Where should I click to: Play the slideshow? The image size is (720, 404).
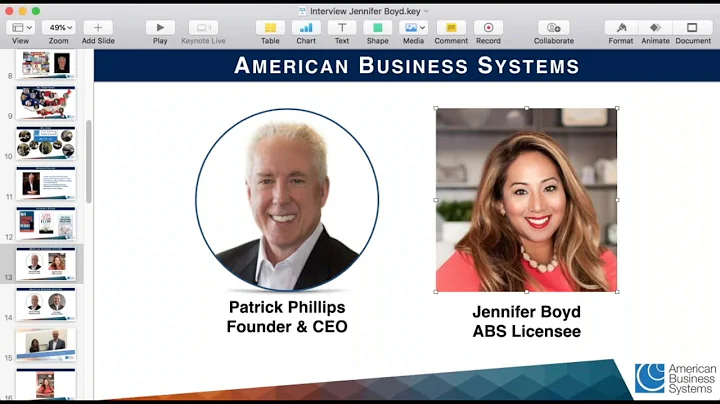[160, 28]
